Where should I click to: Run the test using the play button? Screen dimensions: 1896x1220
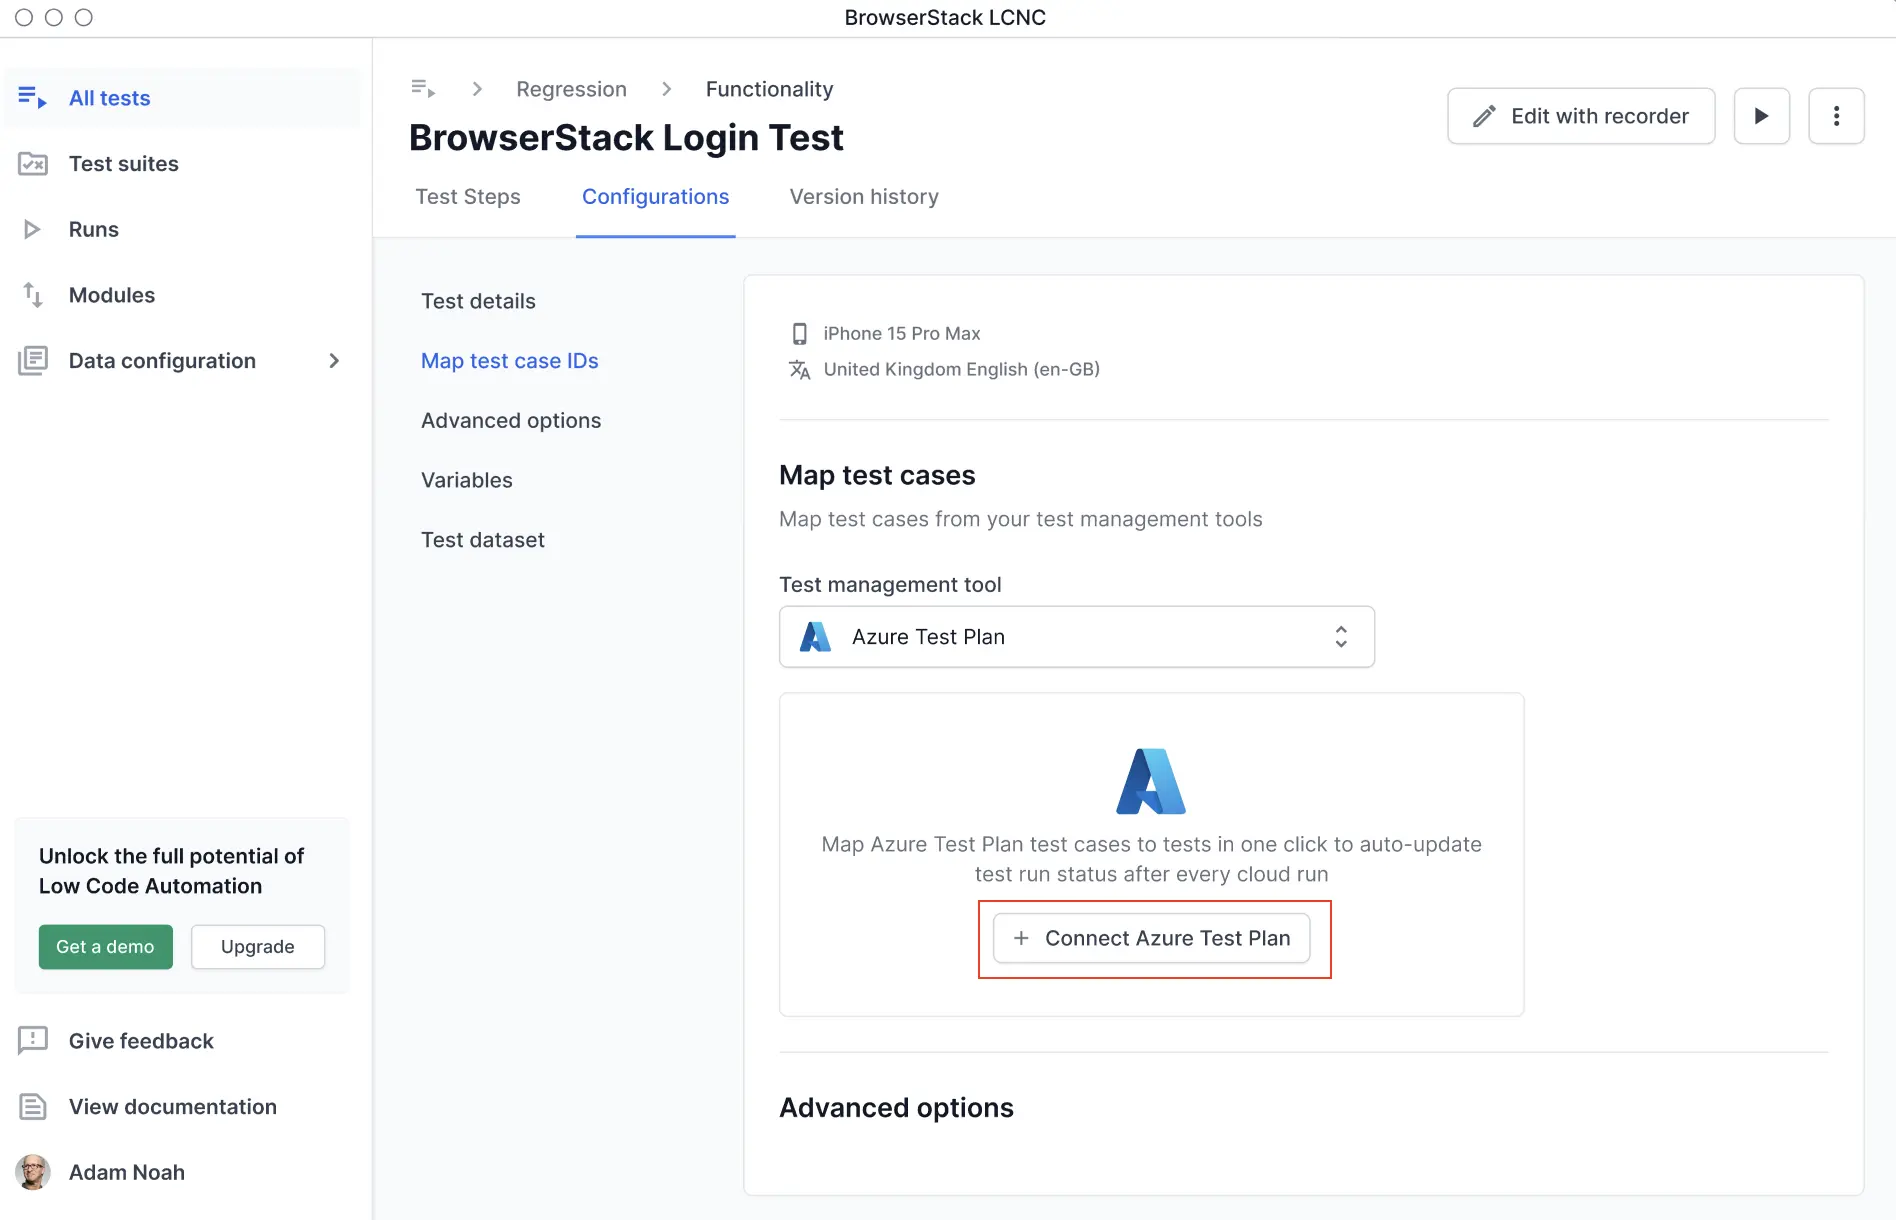coord(1761,116)
